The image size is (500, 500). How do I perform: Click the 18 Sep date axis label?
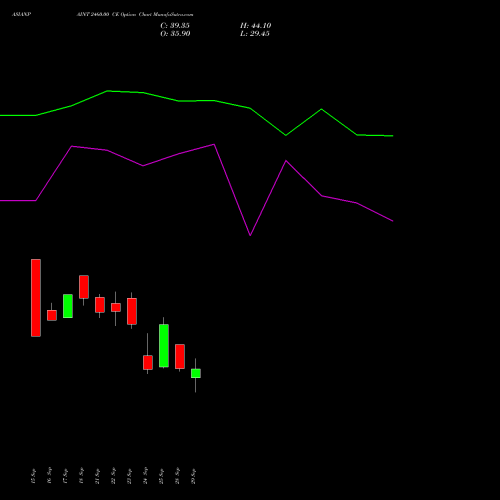[x=81, y=476]
